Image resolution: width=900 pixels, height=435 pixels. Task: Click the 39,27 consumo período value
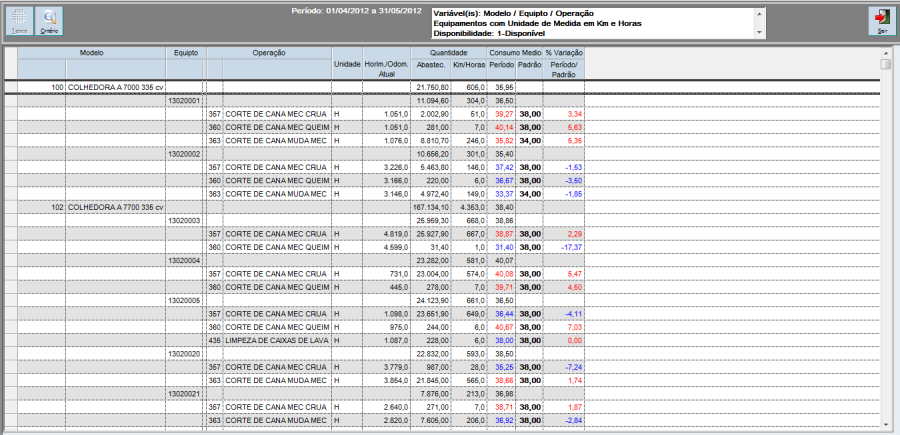tap(501, 114)
